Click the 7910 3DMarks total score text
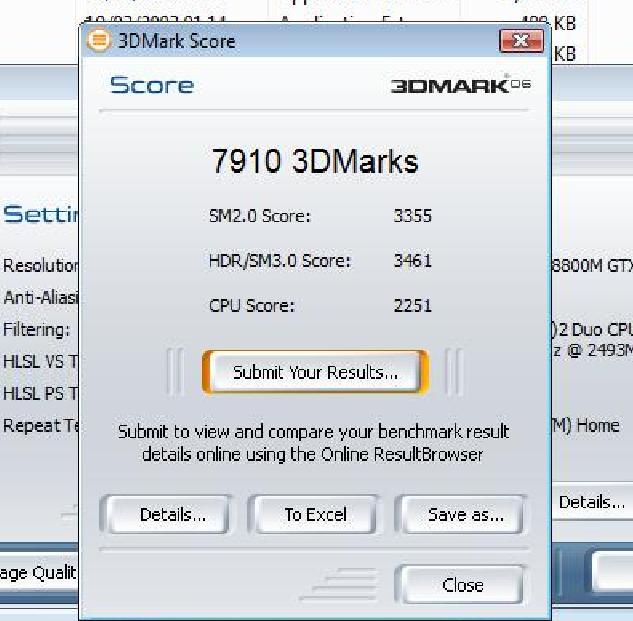 (x=315, y=162)
